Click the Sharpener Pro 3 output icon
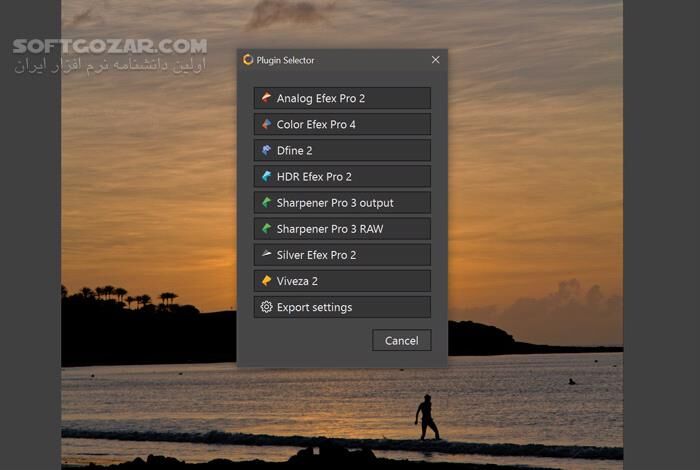 click(x=266, y=202)
